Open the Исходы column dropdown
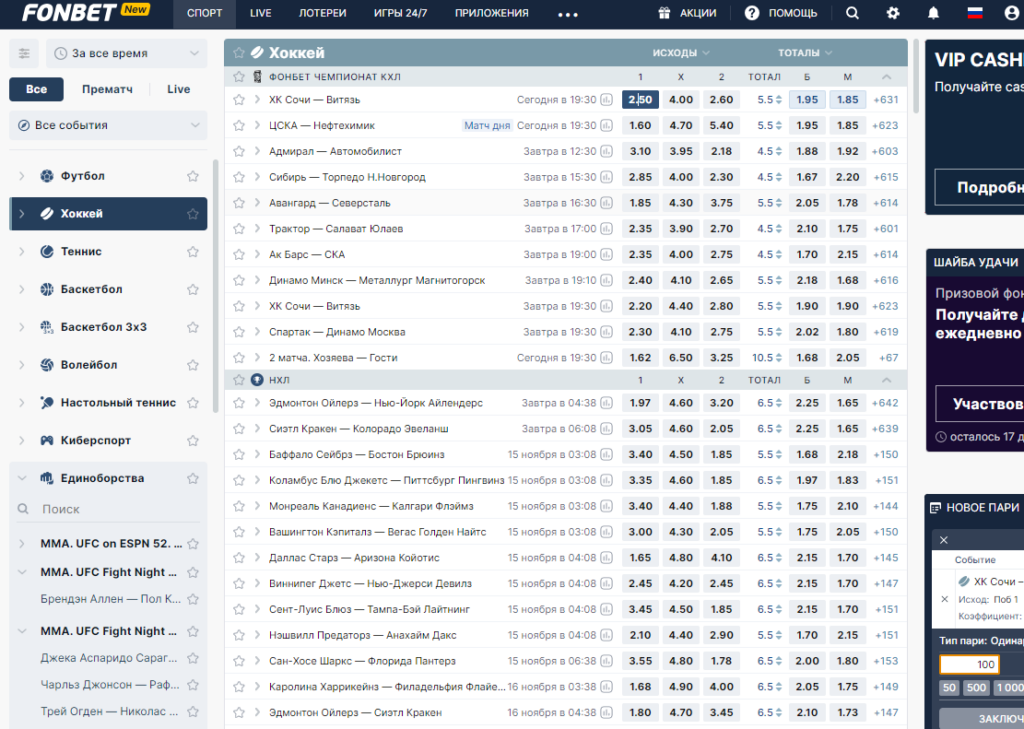This screenshot has height=729, width=1024. click(681, 52)
